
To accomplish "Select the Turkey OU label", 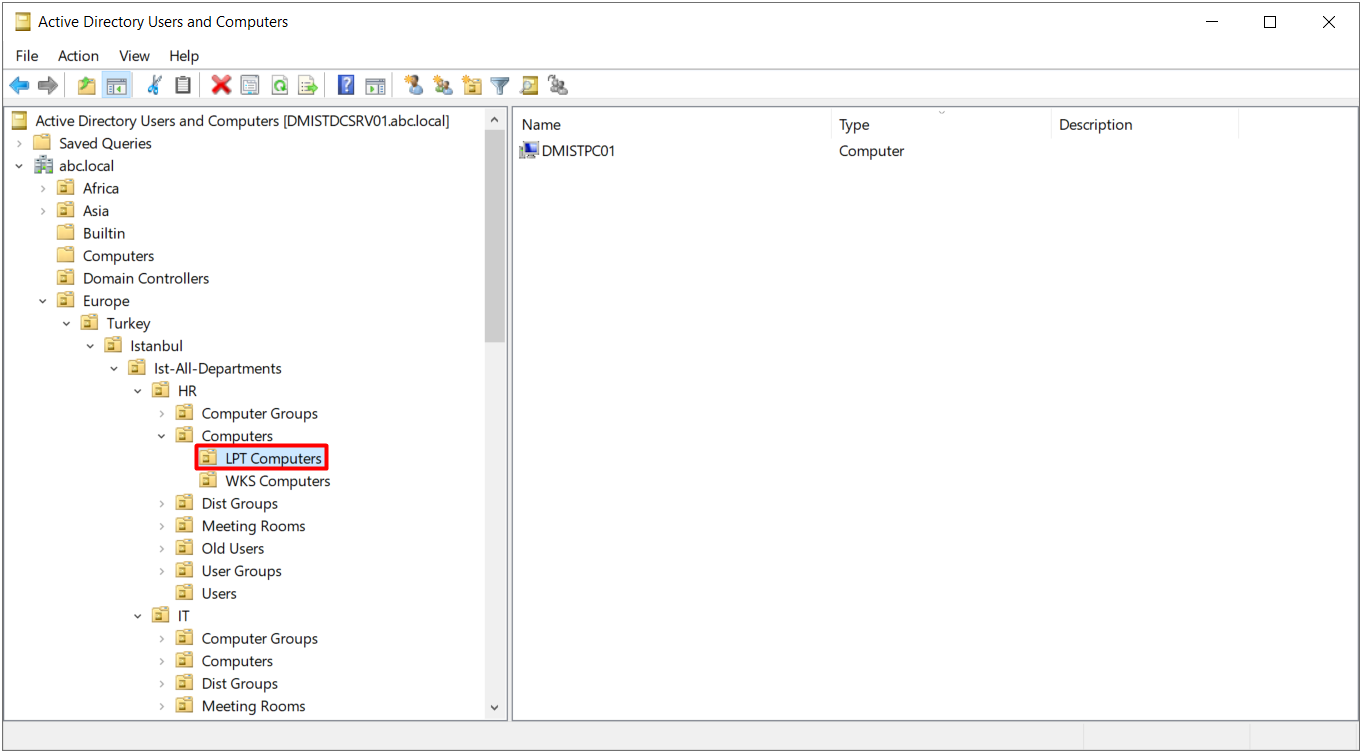I will click(128, 323).
